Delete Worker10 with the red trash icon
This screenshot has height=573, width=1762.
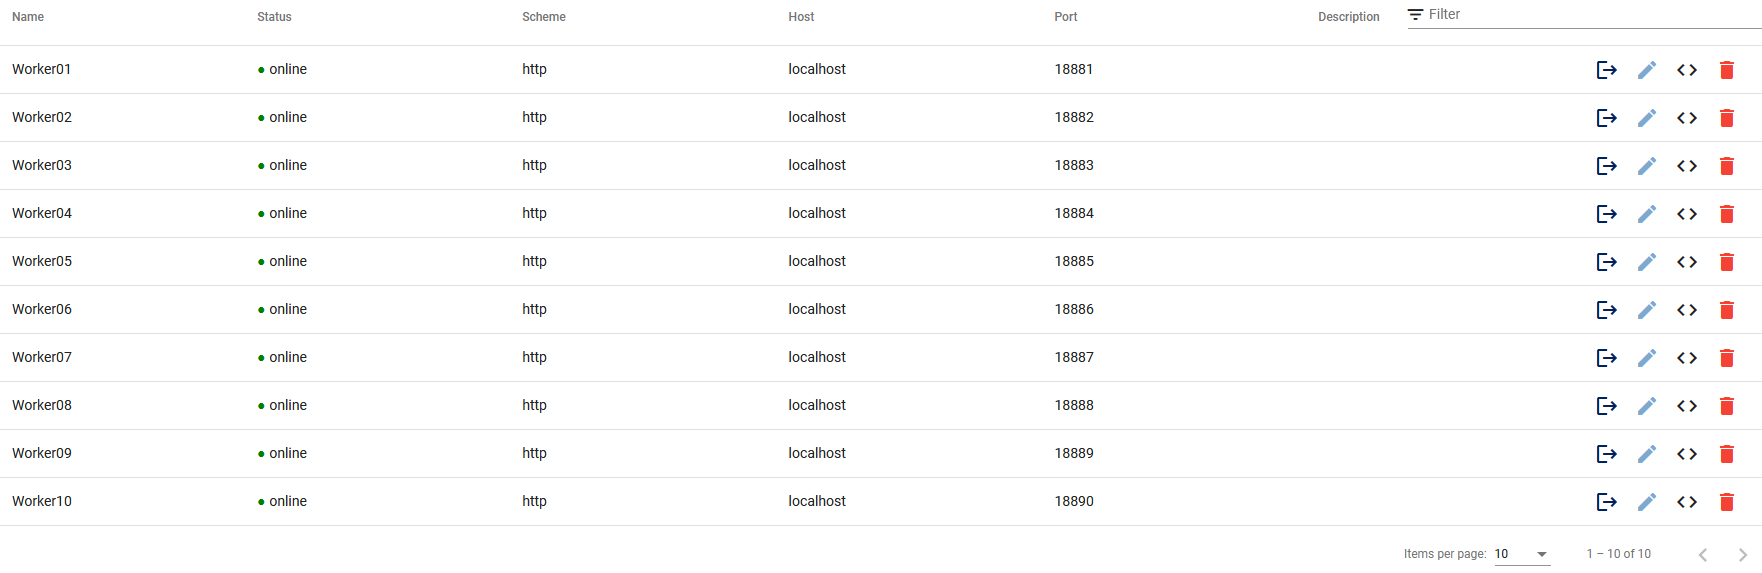1726,502
